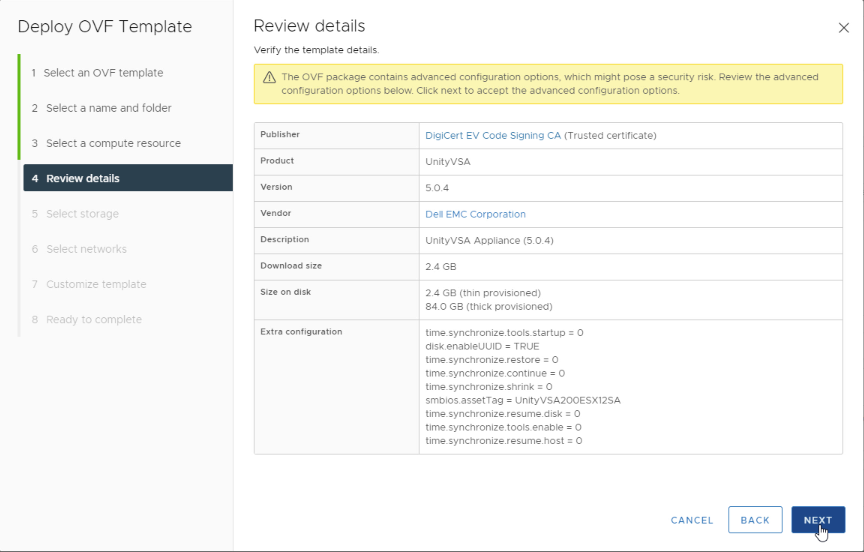Click step 8 Ready to complete

point(87,320)
